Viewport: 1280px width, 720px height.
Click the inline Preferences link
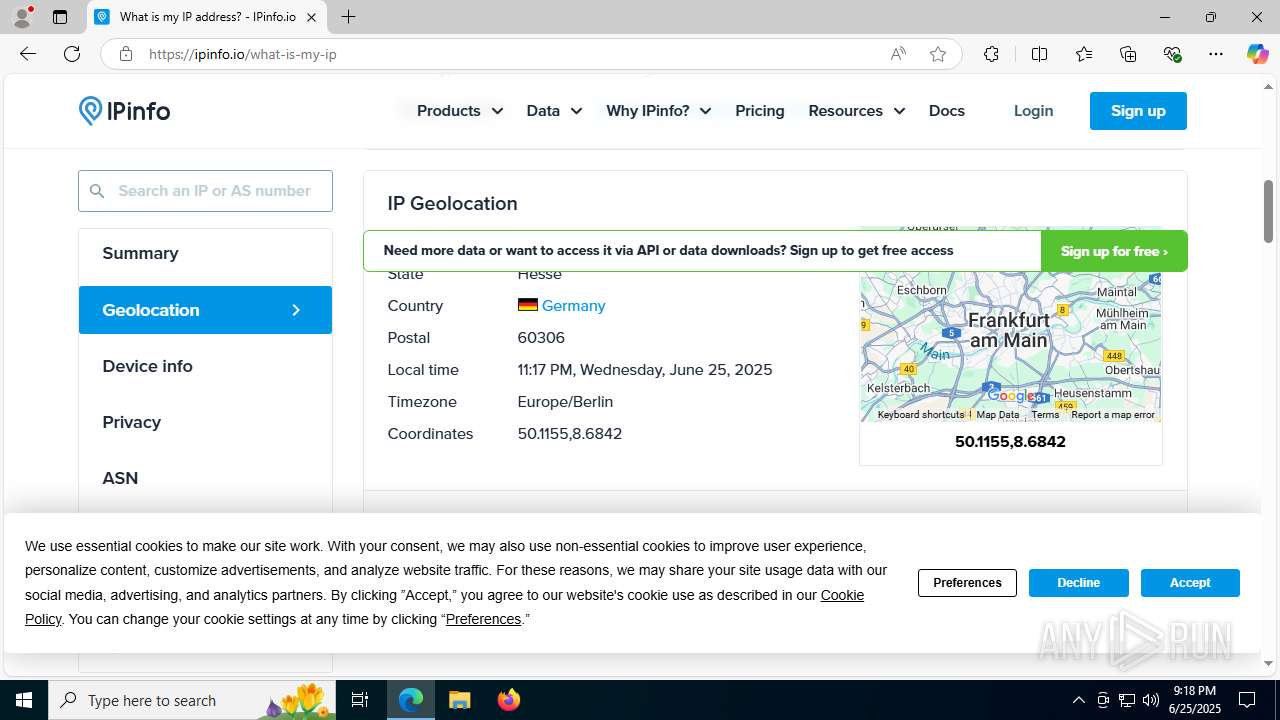click(483, 619)
